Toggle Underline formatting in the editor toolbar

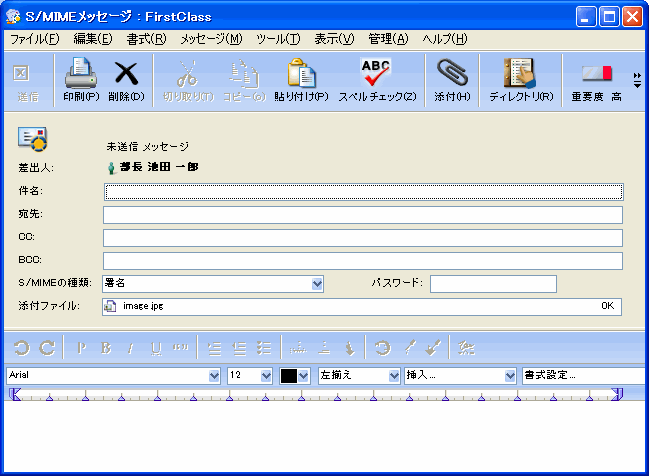pyautogui.click(x=156, y=348)
